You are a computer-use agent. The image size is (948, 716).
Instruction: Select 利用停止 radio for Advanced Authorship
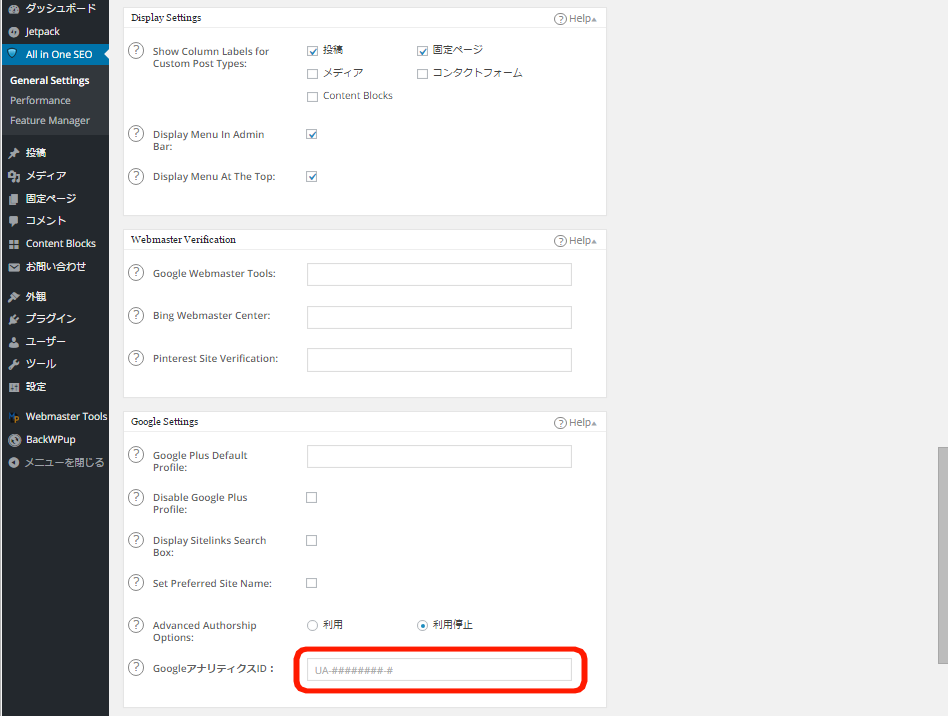pos(422,625)
